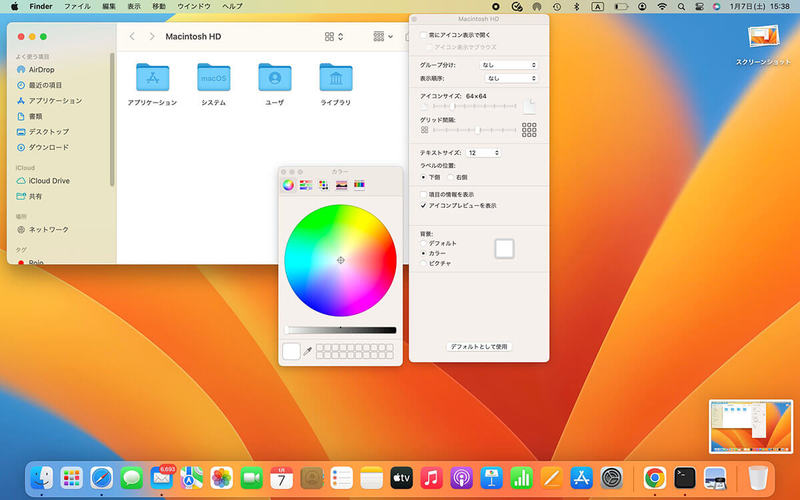Click the brightness slider in color picker
The width and height of the screenshot is (800, 500).
point(341,331)
